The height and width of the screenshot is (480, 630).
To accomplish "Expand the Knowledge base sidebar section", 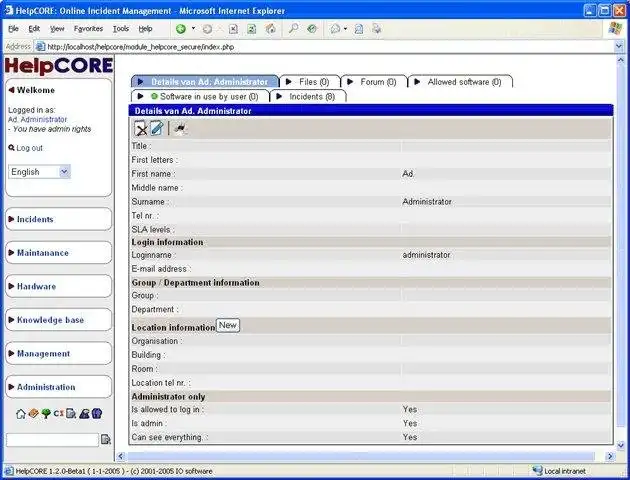I will tap(59, 320).
